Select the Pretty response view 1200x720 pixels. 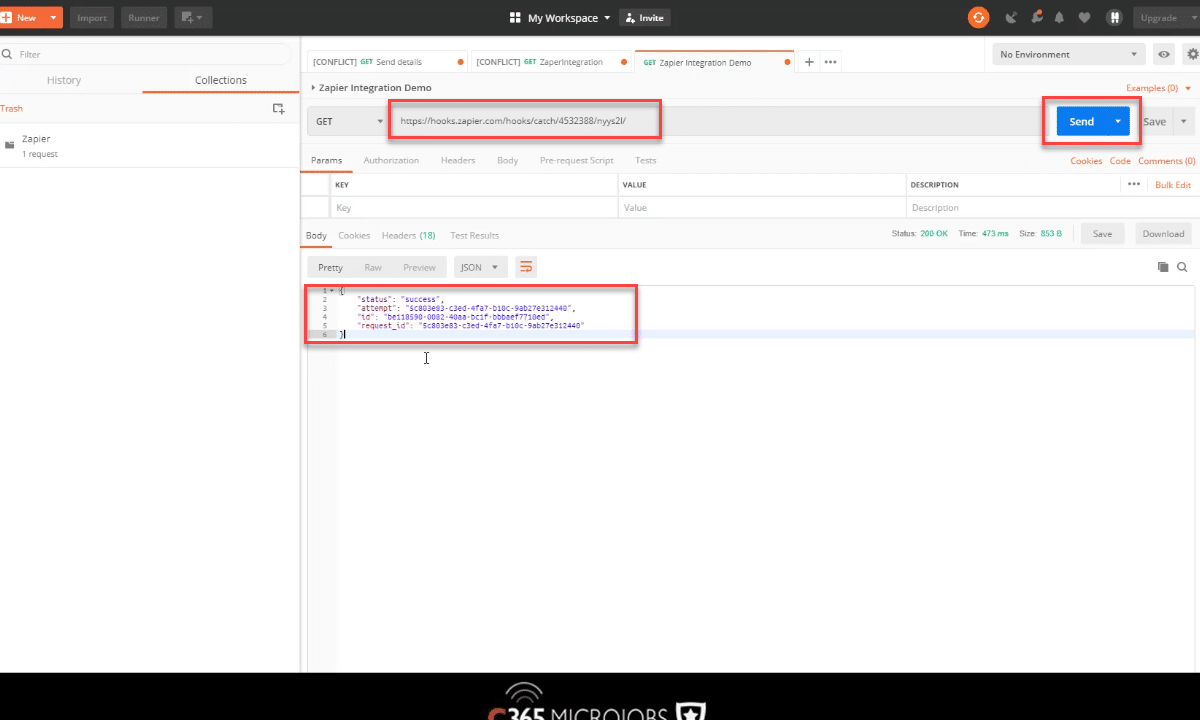click(330, 267)
